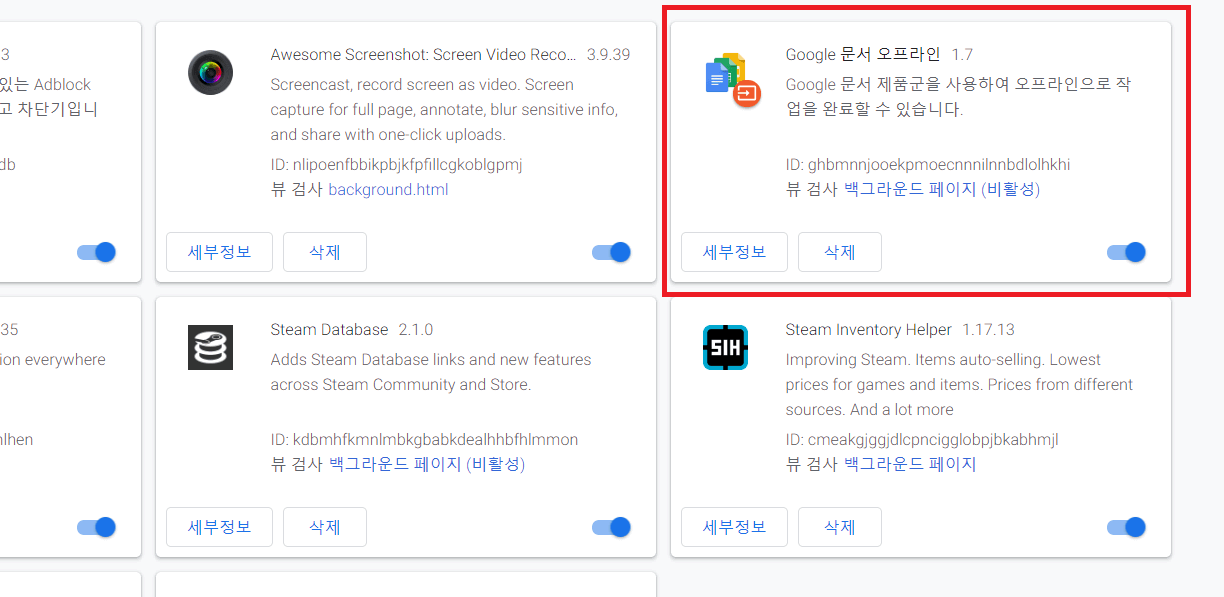Click the Steam Database extension icon
The image size is (1224, 597).
210,347
